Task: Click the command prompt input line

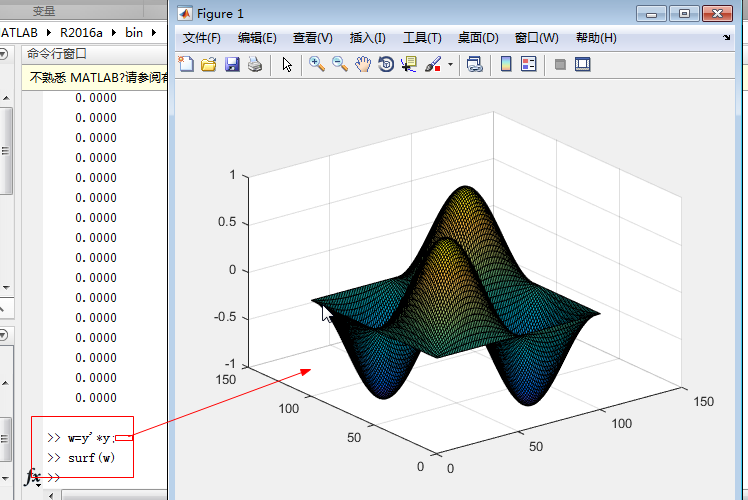Action: click(x=105, y=478)
